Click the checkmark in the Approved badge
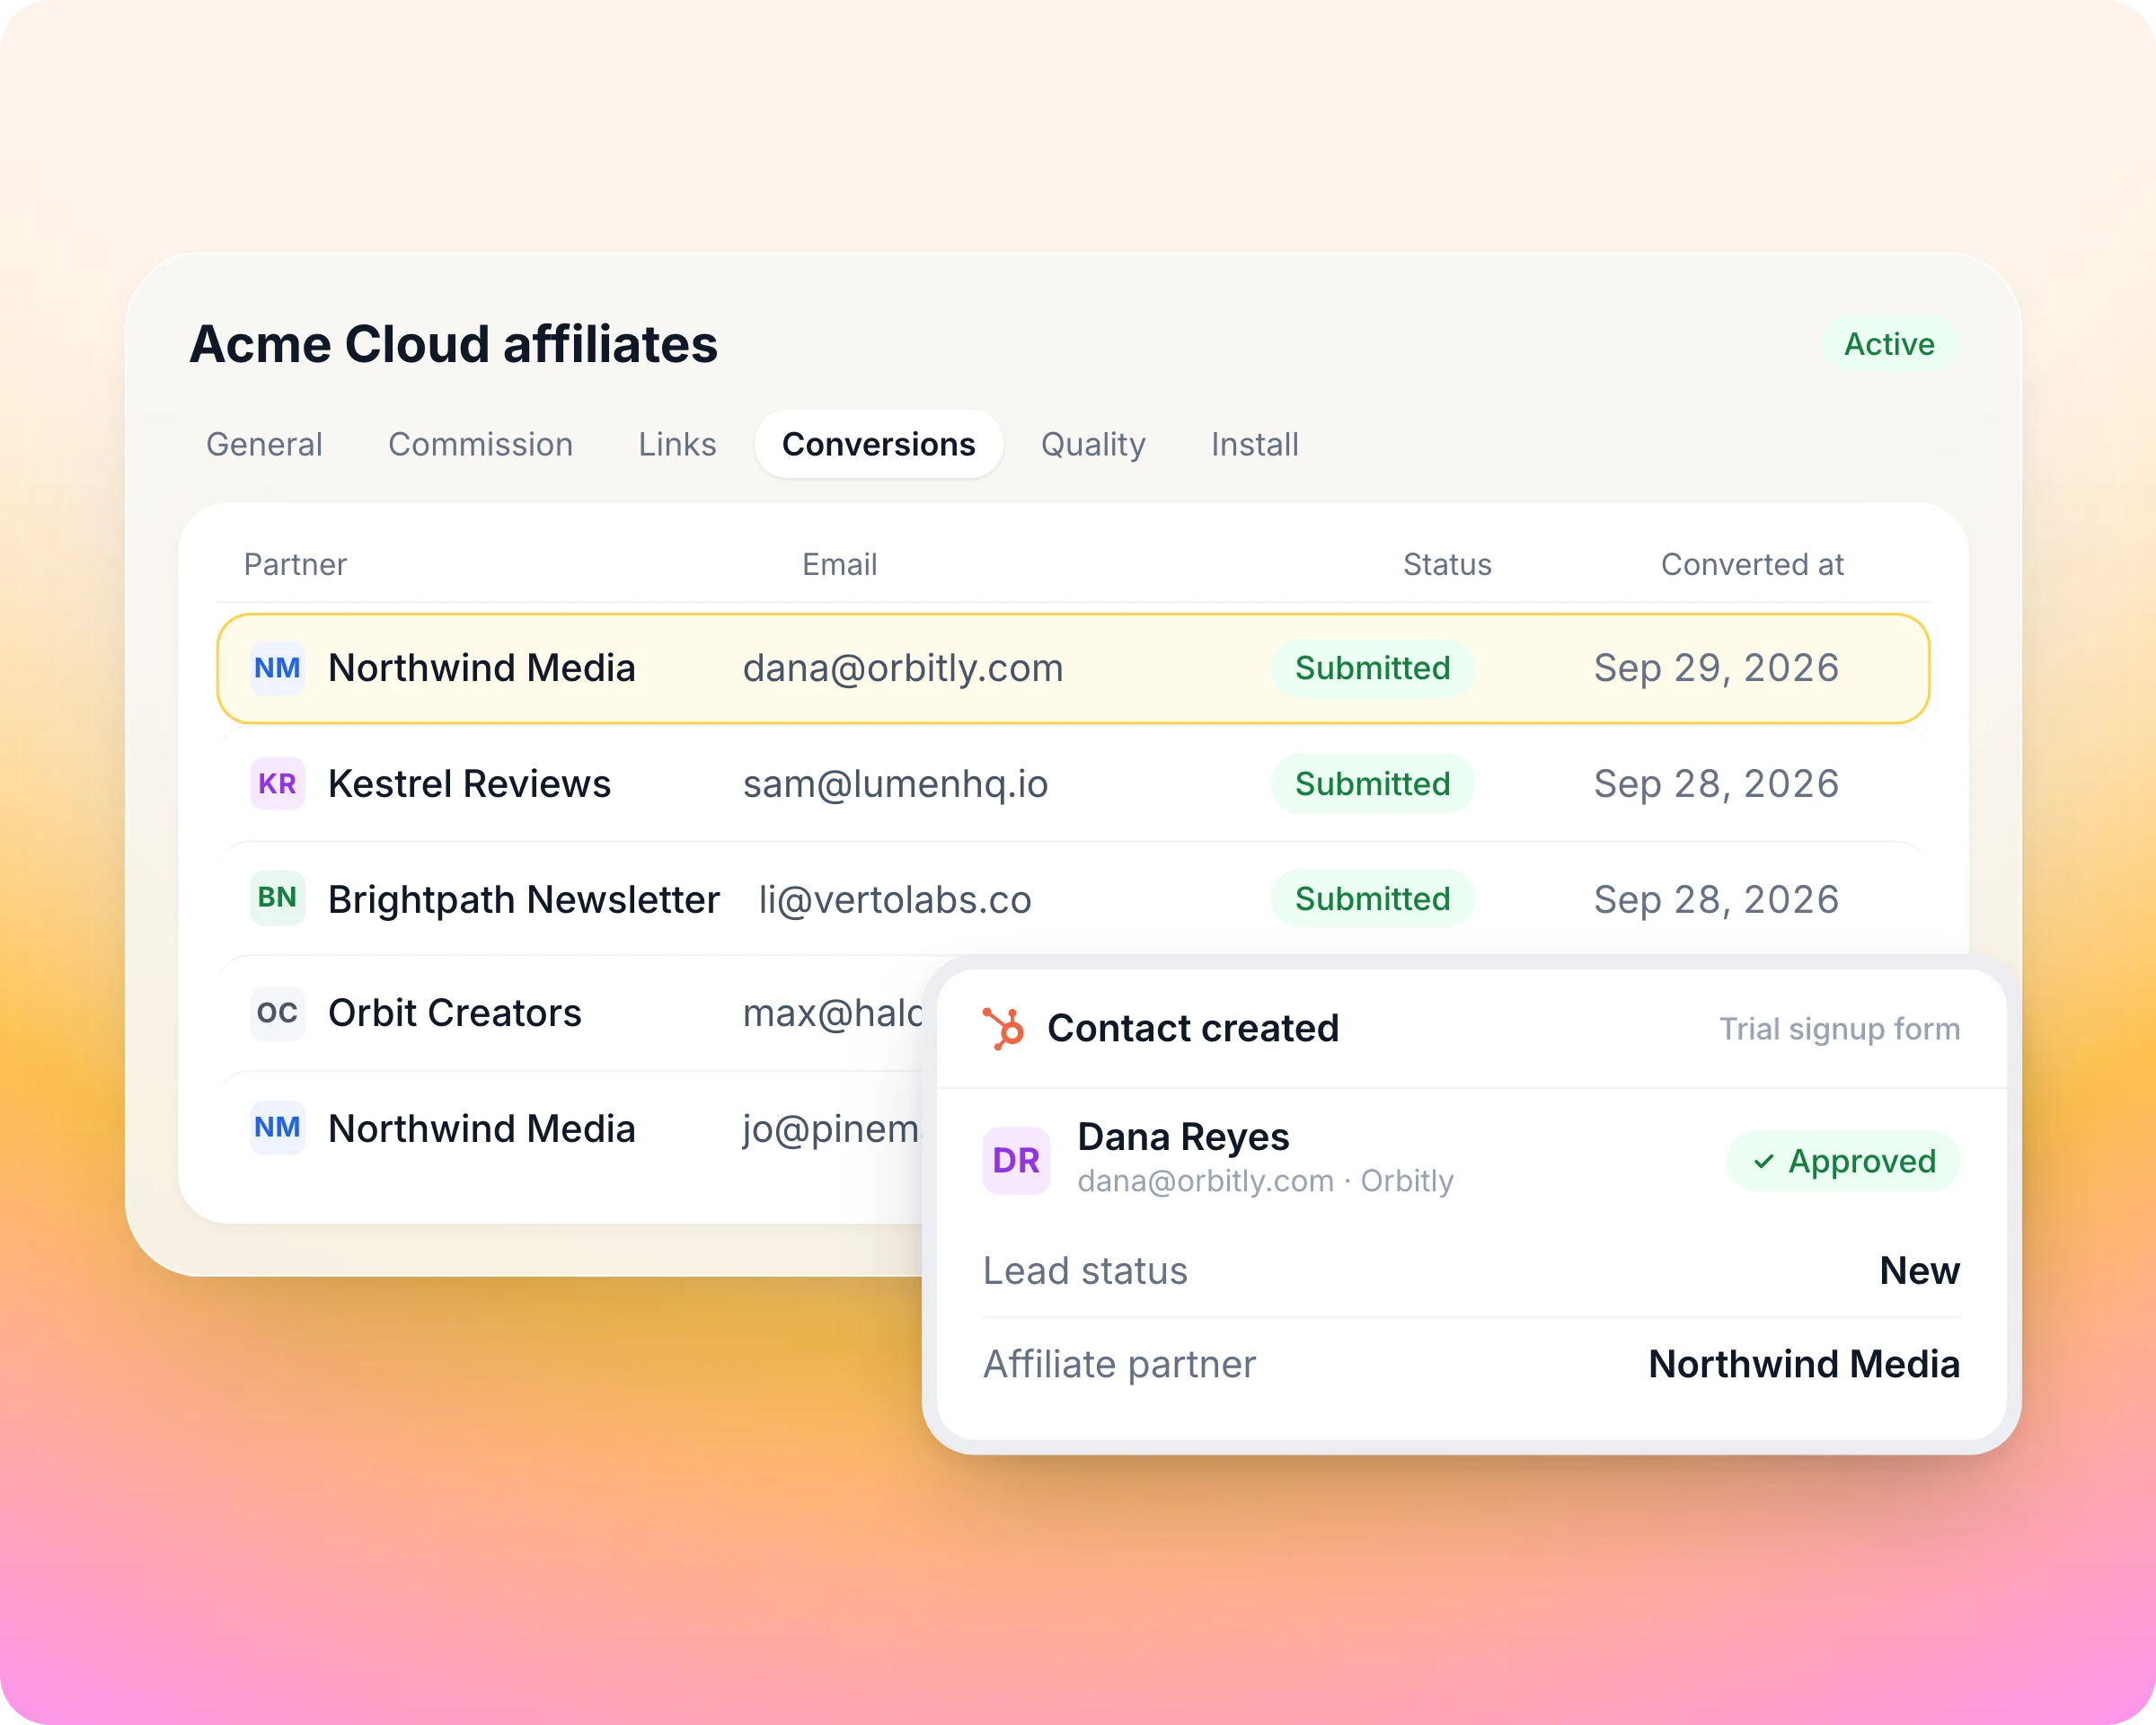This screenshot has width=2156, height=1725. tap(1764, 1161)
